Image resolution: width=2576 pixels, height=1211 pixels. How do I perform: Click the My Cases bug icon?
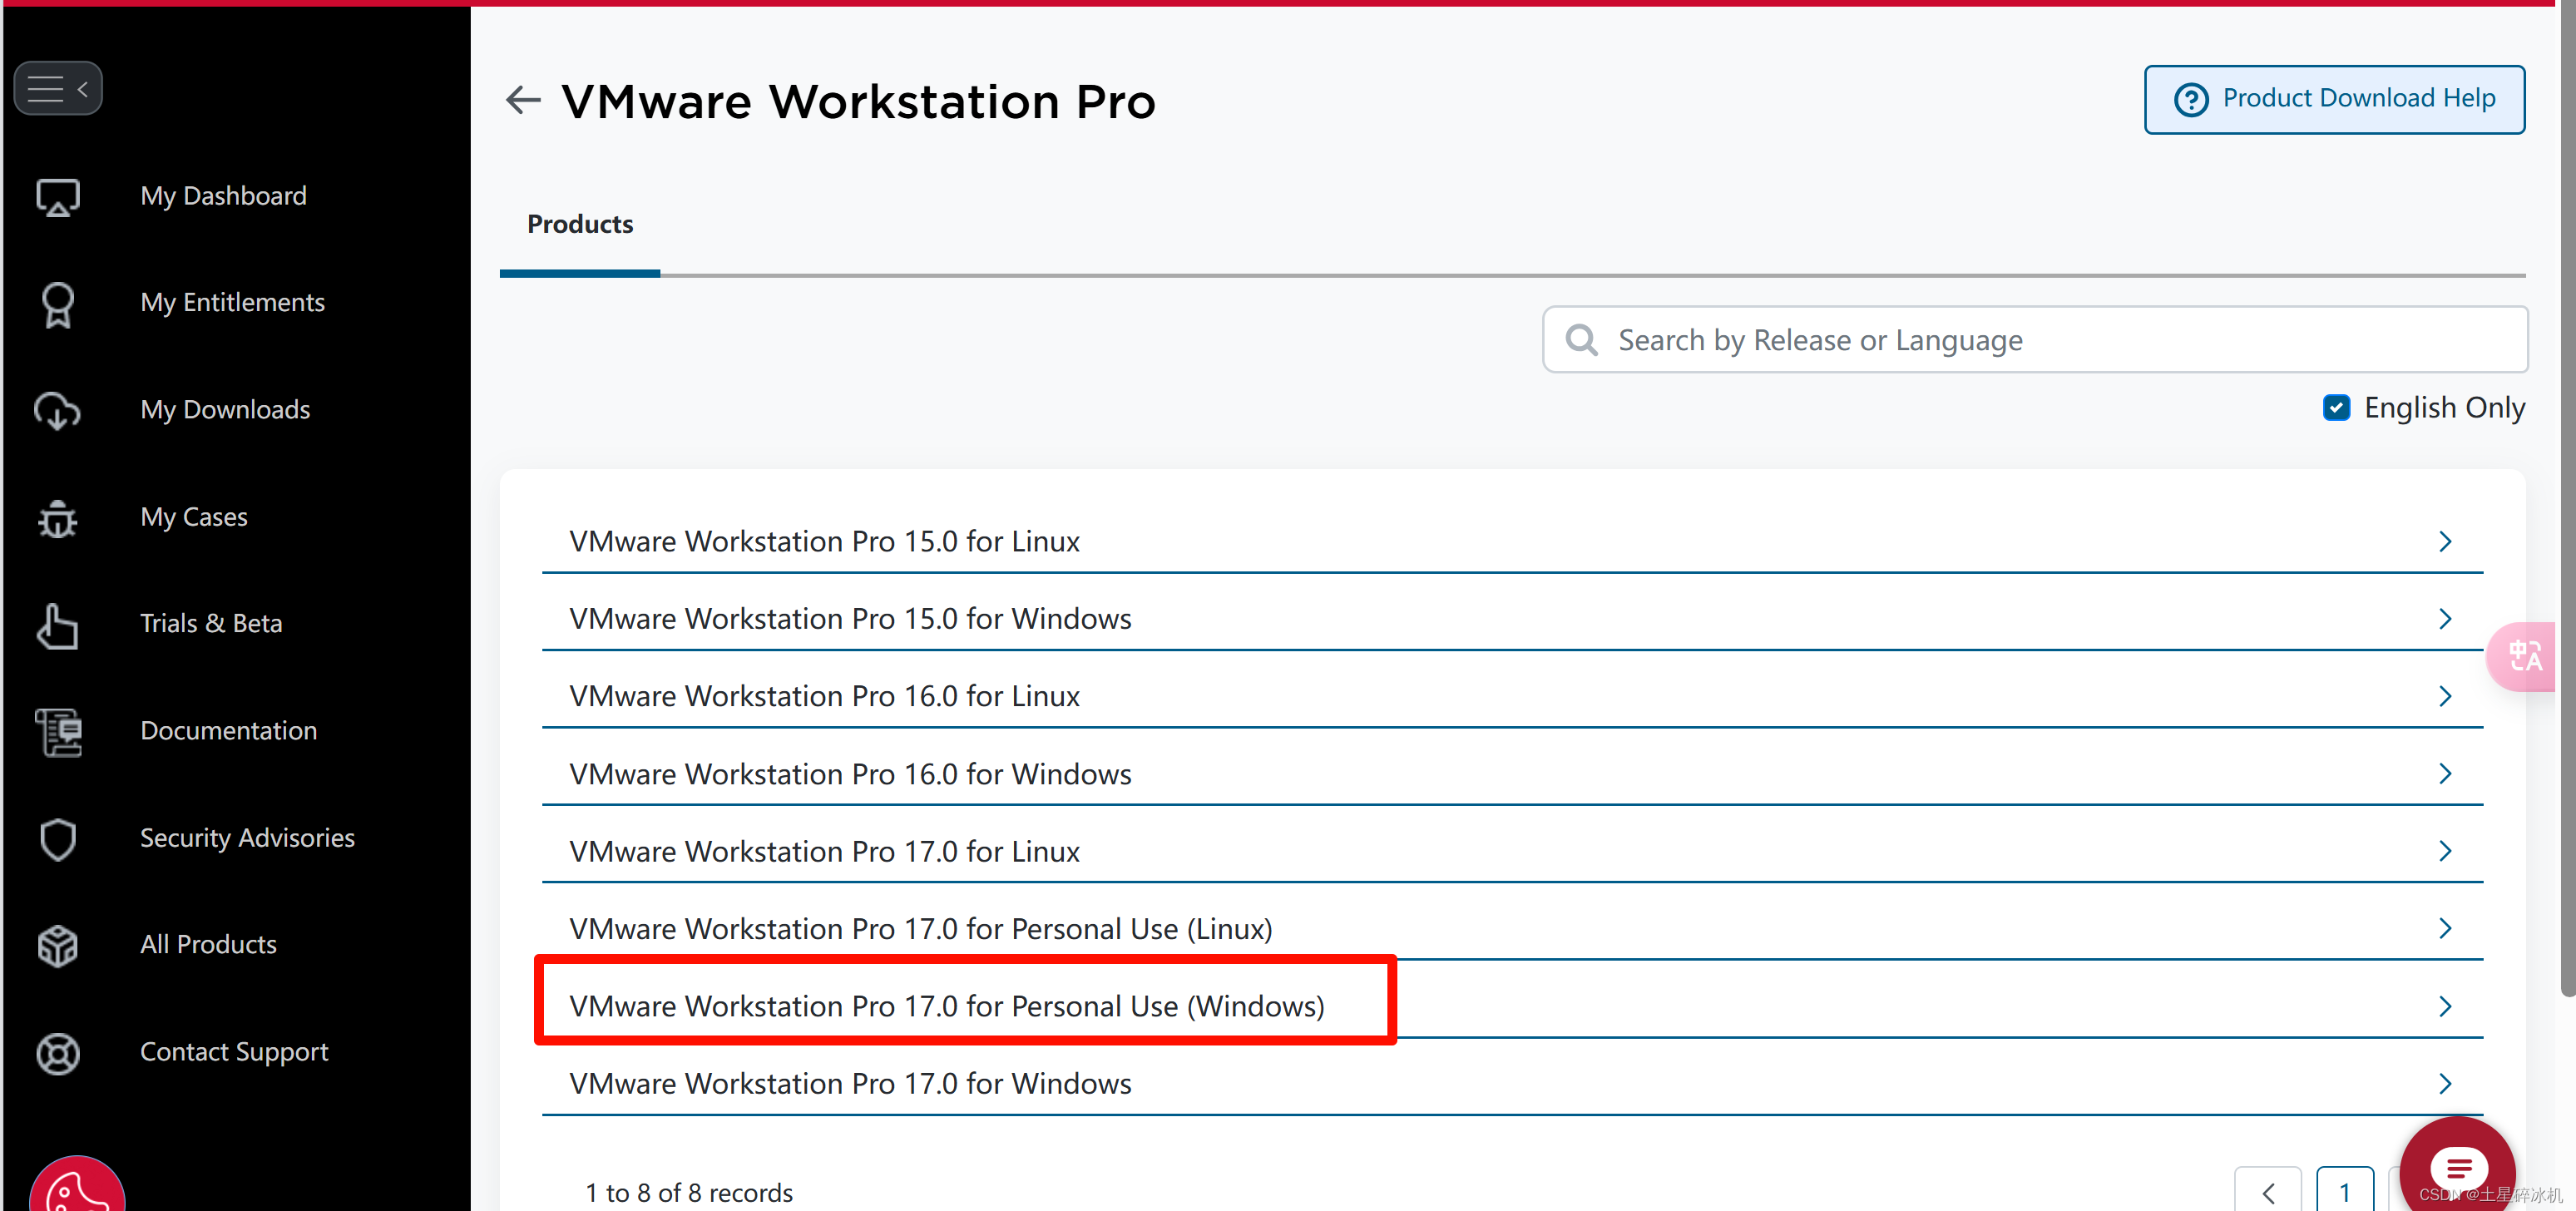(57, 518)
